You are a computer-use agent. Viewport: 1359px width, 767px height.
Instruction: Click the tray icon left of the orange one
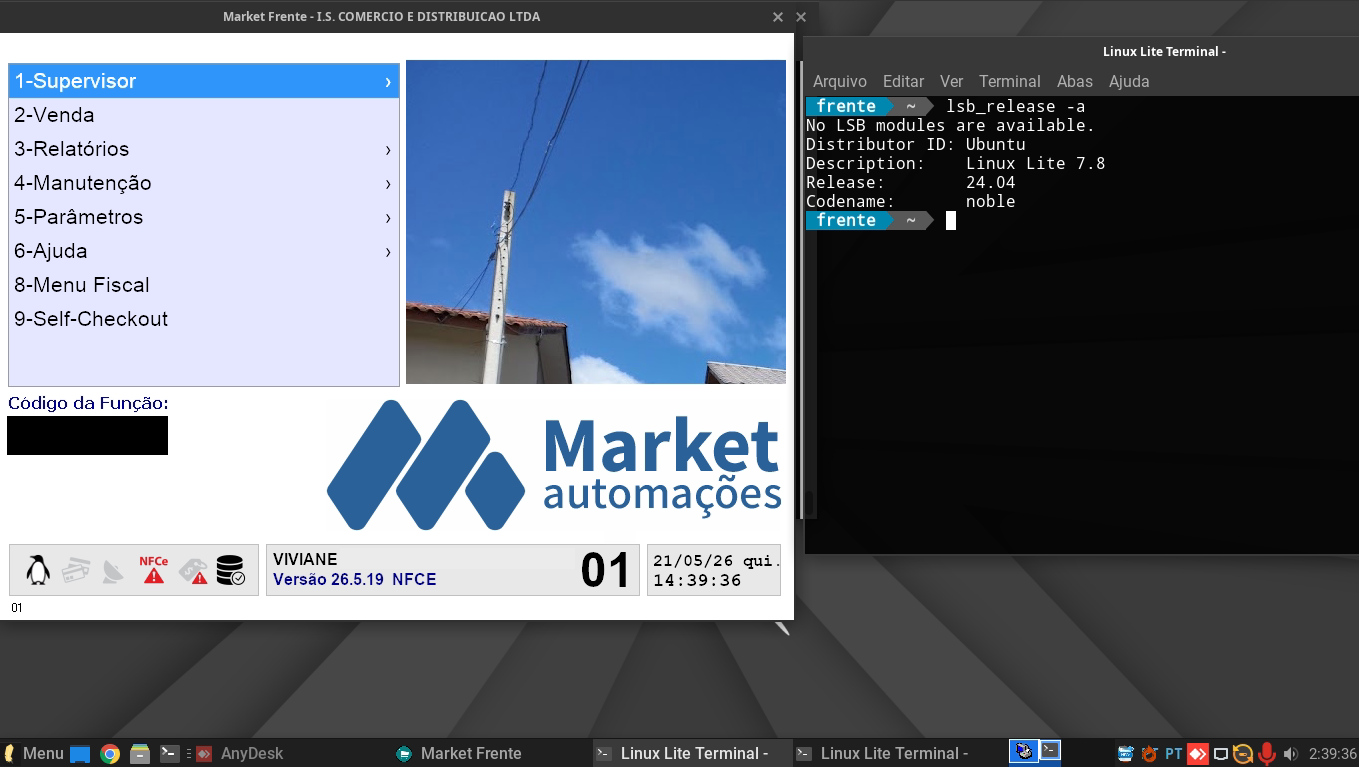[x=1126, y=754]
